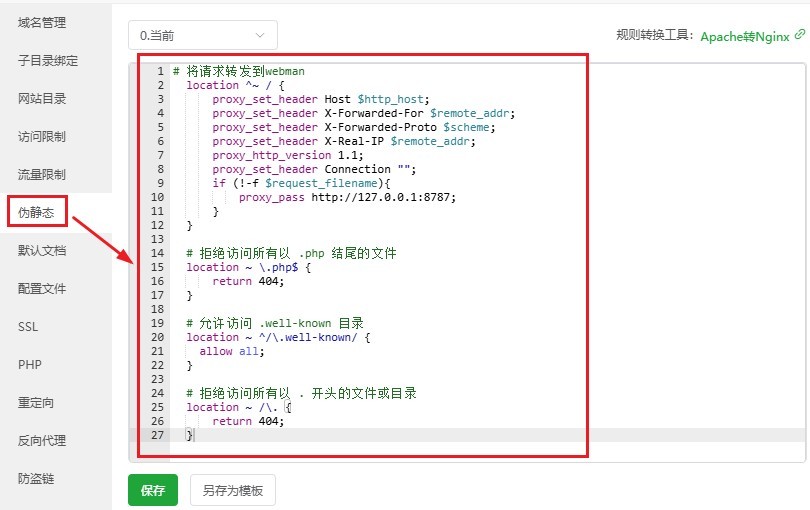
Task: Click the 另存为模板 button
Action: tap(232, 490)
